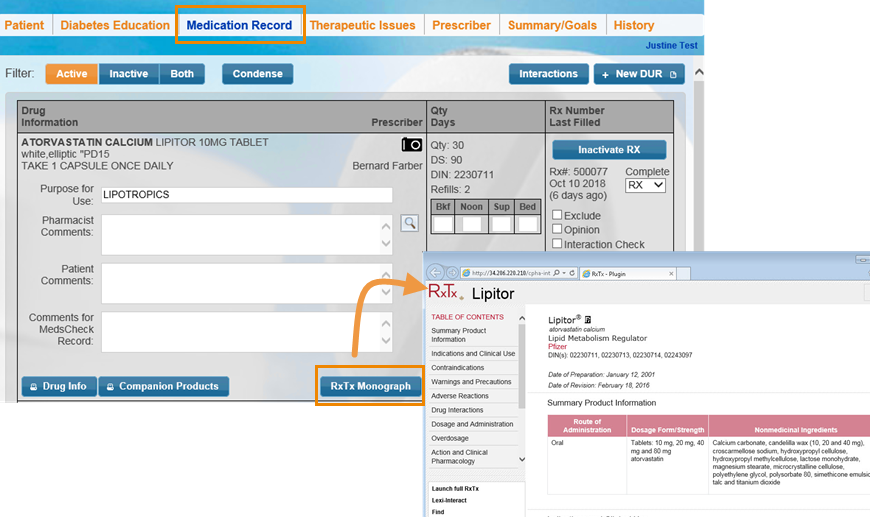This screenshot has height=517, width=870.
Task: Click the address bar dropdown arrow in RxTx window
Action: click(564, 273)
